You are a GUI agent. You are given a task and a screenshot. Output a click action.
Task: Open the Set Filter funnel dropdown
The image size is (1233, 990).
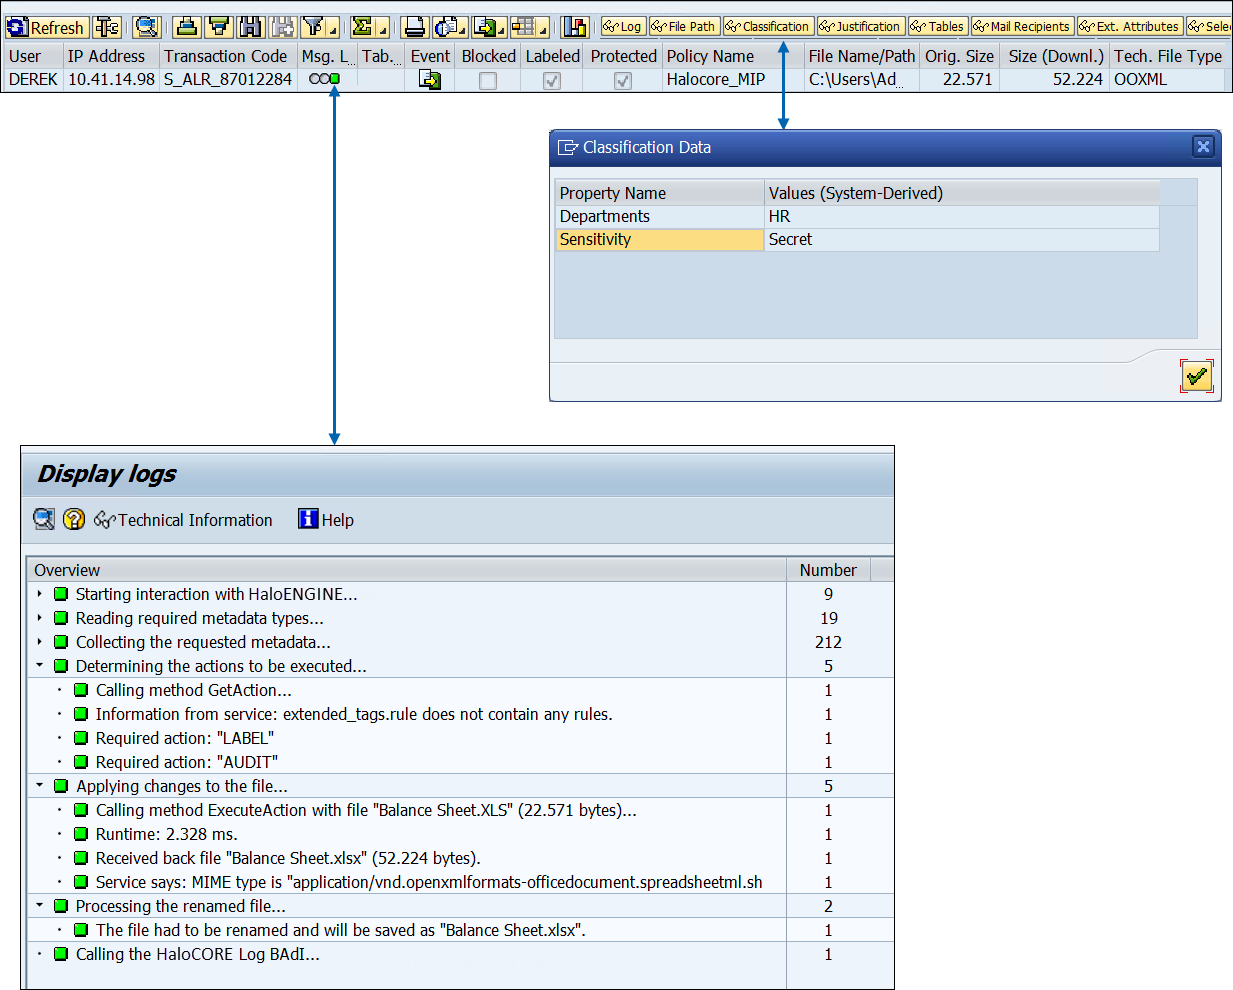tap(320, 27)
